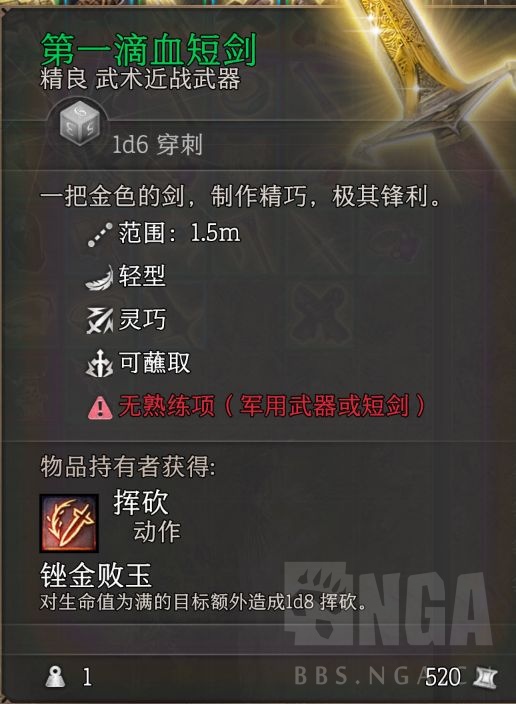Click the feather Light property icon
This screenshot has width=516, height=704.
(x=99, y=278)
